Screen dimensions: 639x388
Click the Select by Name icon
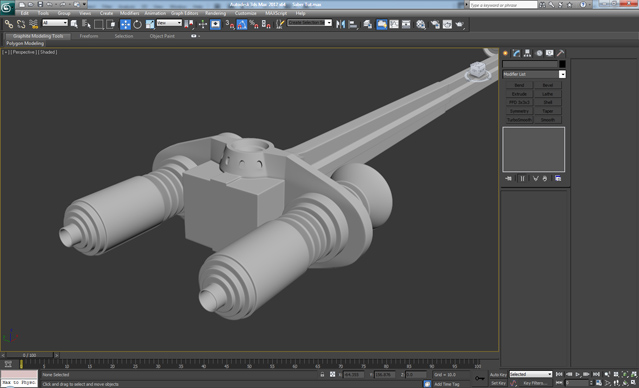(86, 24)
